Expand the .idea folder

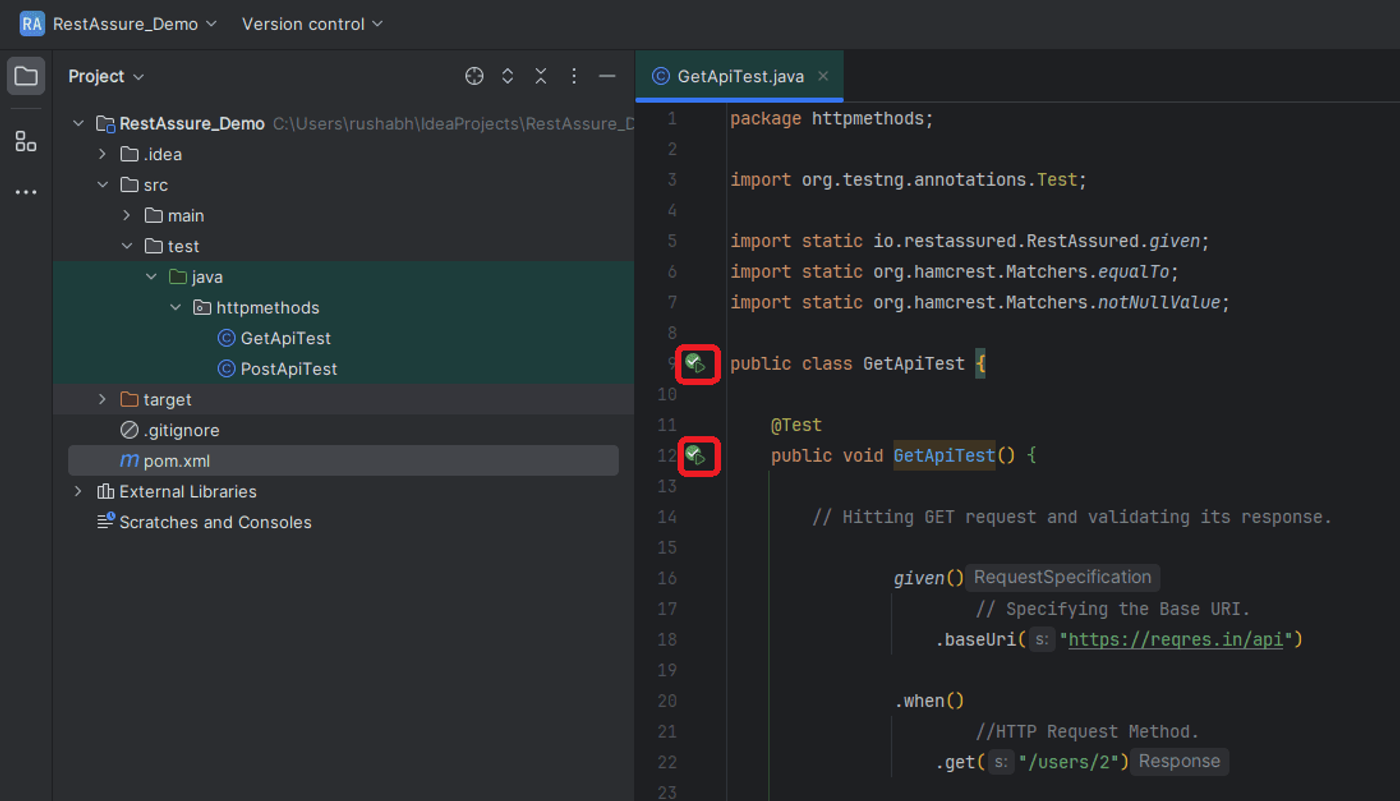click(102, 154)
